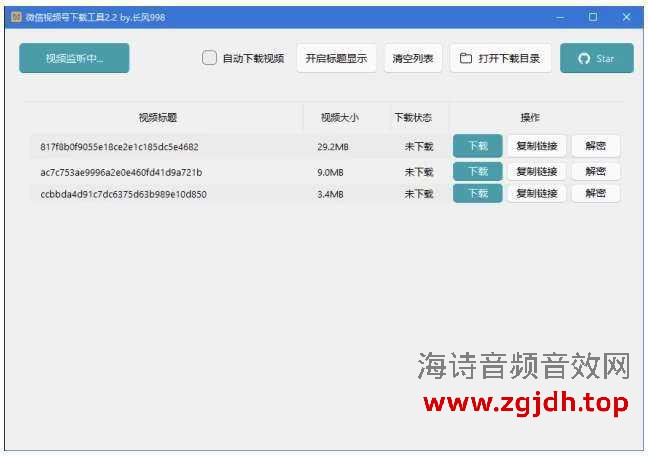Click the 视频监听中 listening button

tap(74, 58)
